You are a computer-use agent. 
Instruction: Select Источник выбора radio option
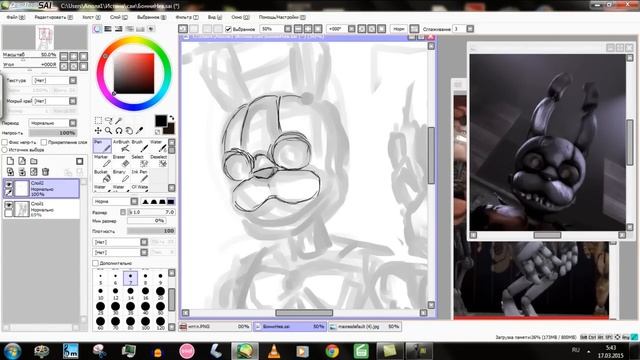pyautogui.click(x=5, y=150)
